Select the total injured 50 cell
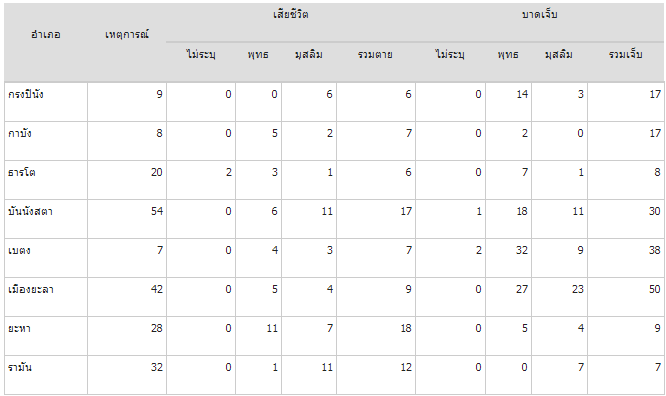Image resolution: width=666 pixels, height=396 pixels. coord(626,297)
